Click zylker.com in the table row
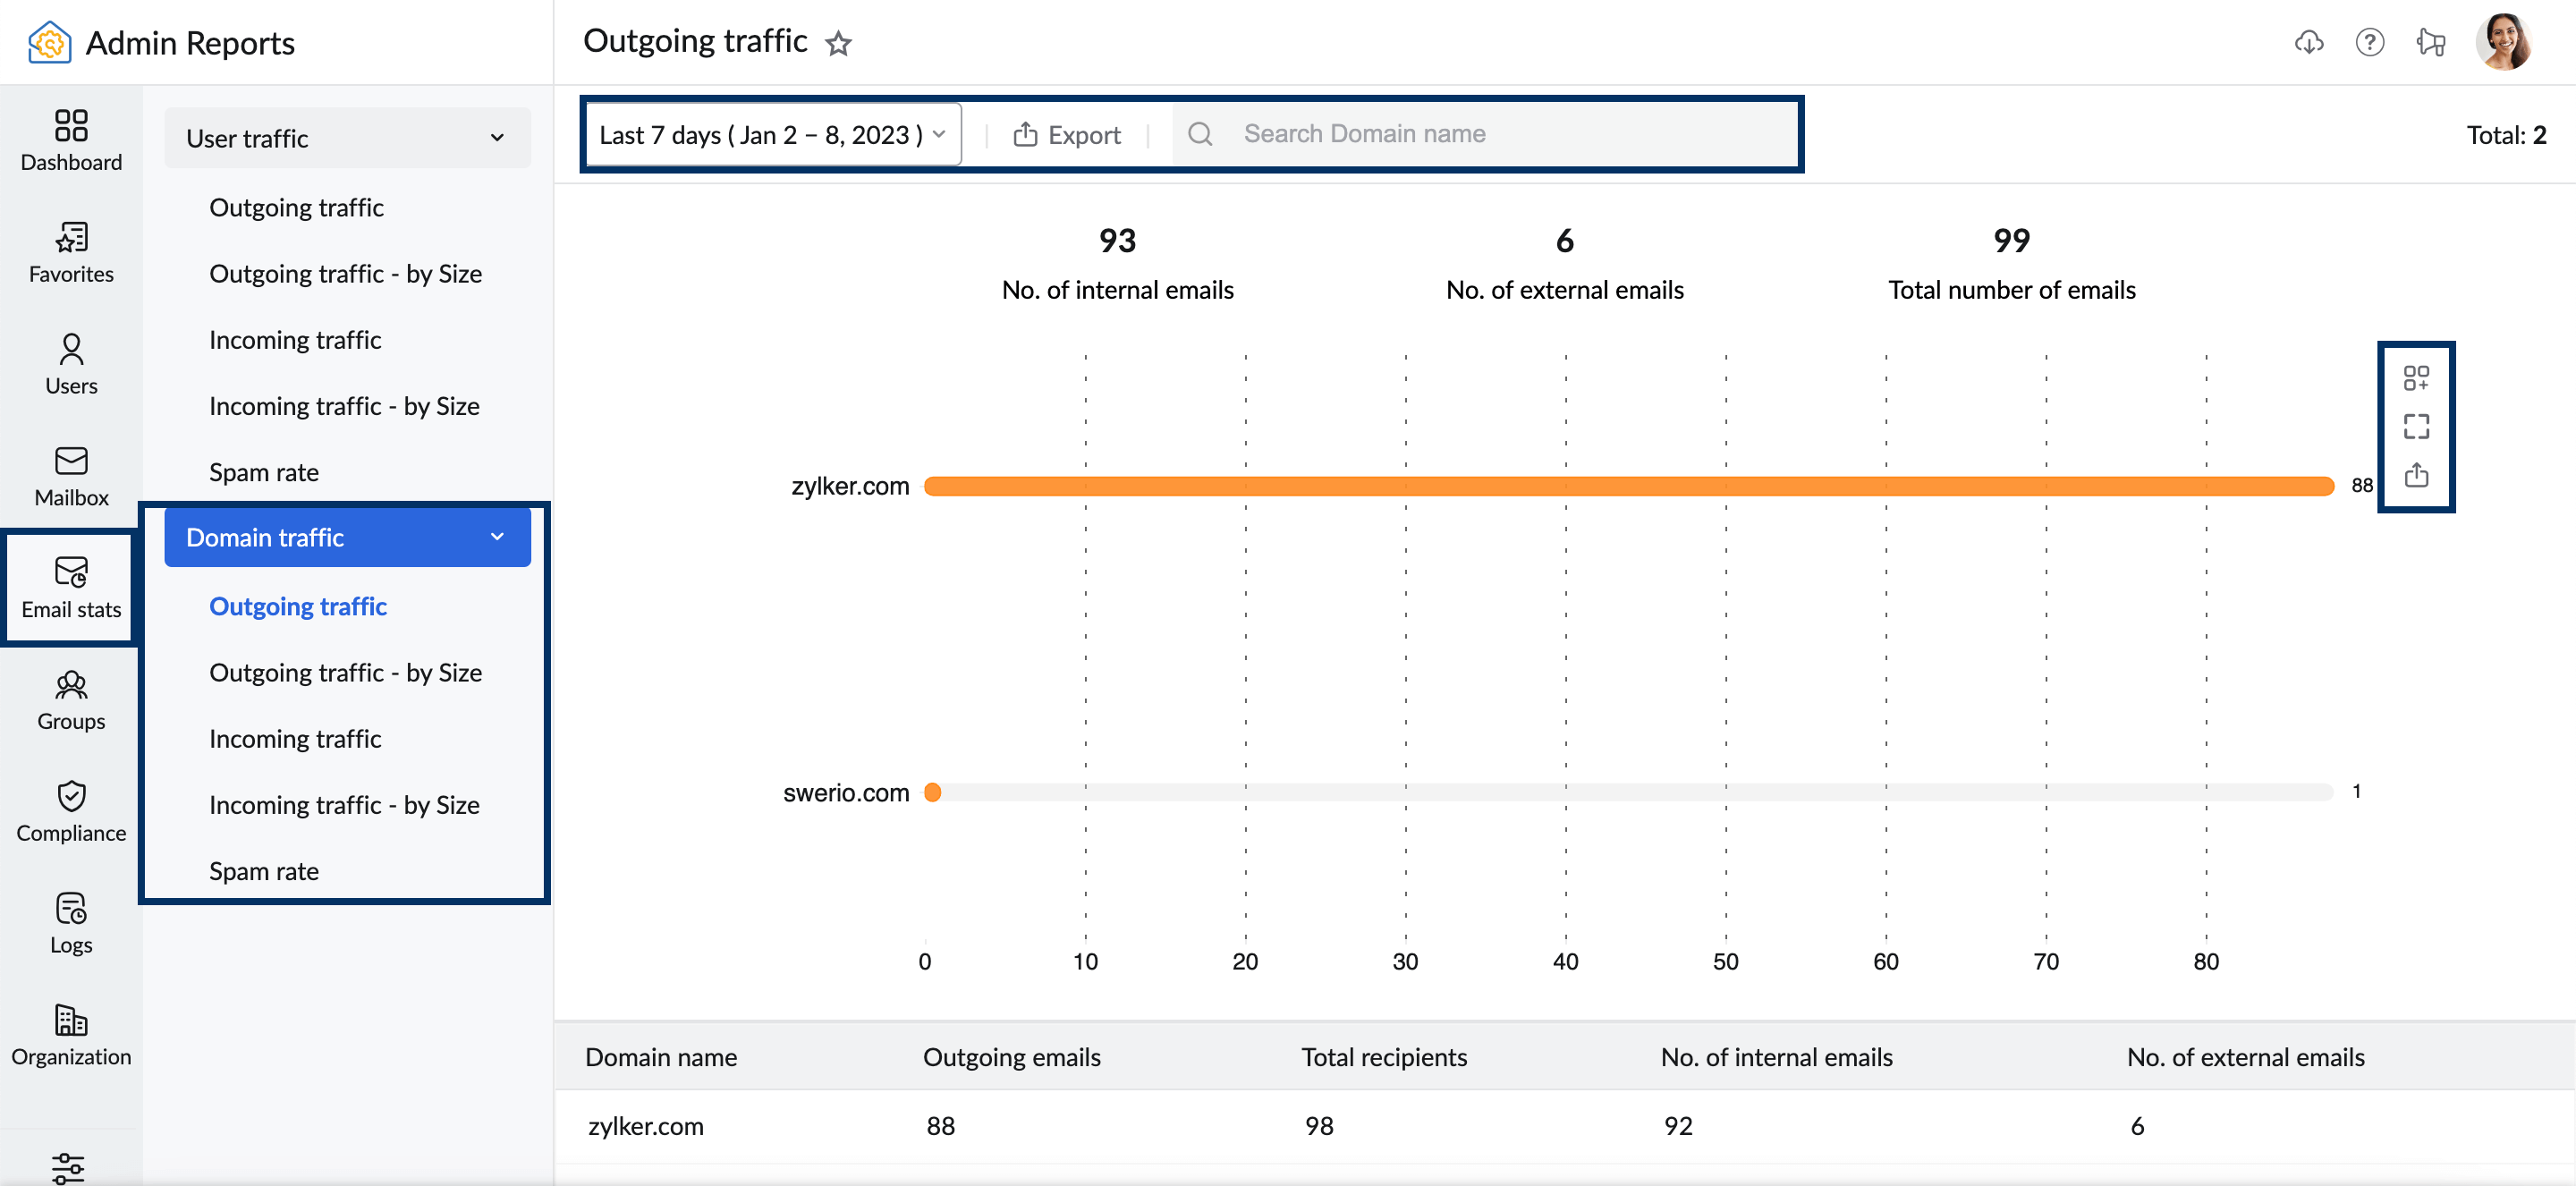Image resolution: width=2576 pixels, height=1186 pixels. [645, 1125]
